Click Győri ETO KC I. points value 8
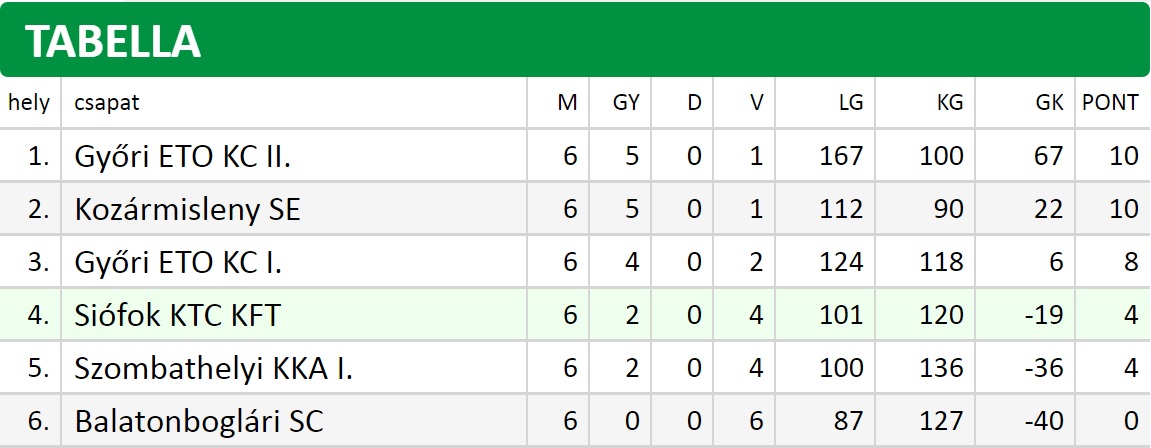Image resolution: width=1151 pixels, height=448 pixels. [1130, 262]
